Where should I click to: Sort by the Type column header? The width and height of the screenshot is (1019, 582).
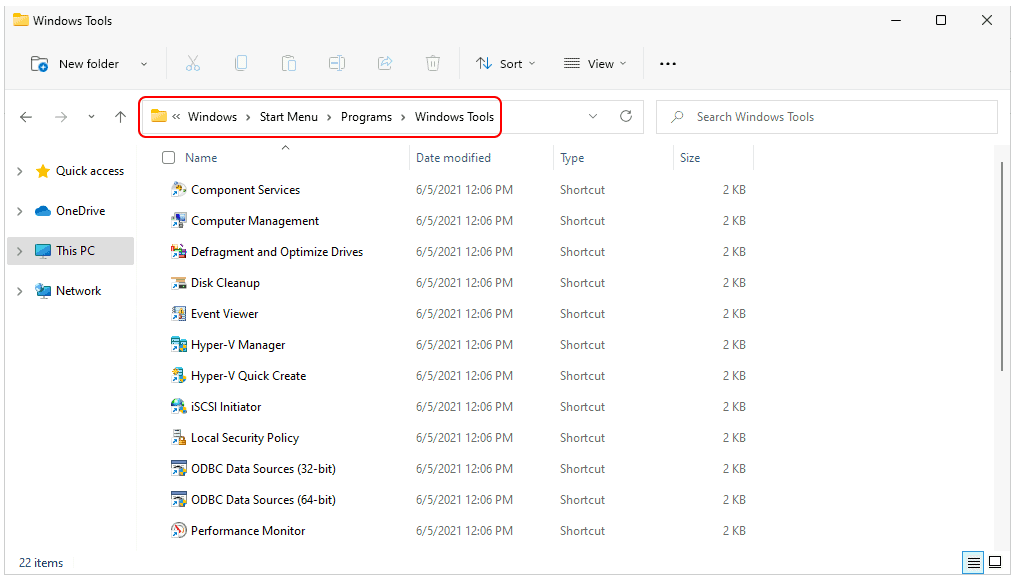coord(572,158)
